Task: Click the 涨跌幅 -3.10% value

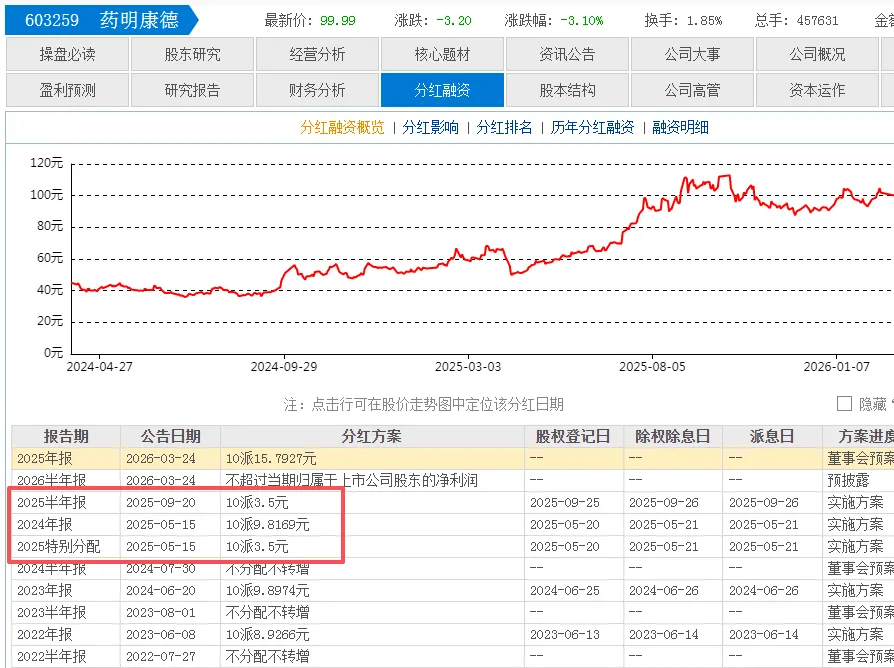Action: (582, 21)
